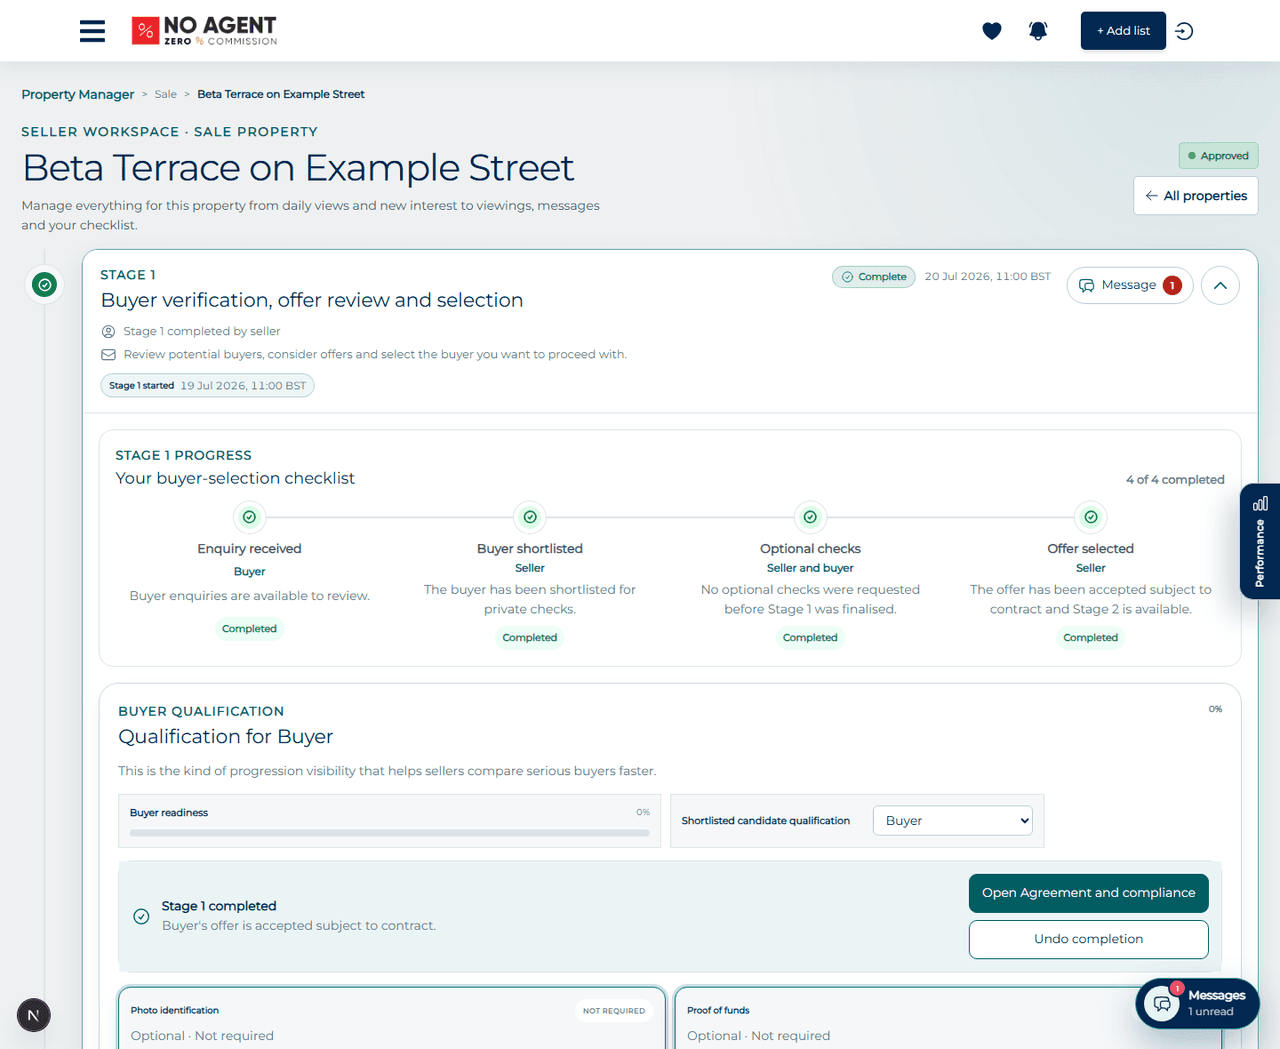The height and width of the screenshot is (1049, 1280).
Task: Click the + Add list button
Action: tap(1123, 31)
